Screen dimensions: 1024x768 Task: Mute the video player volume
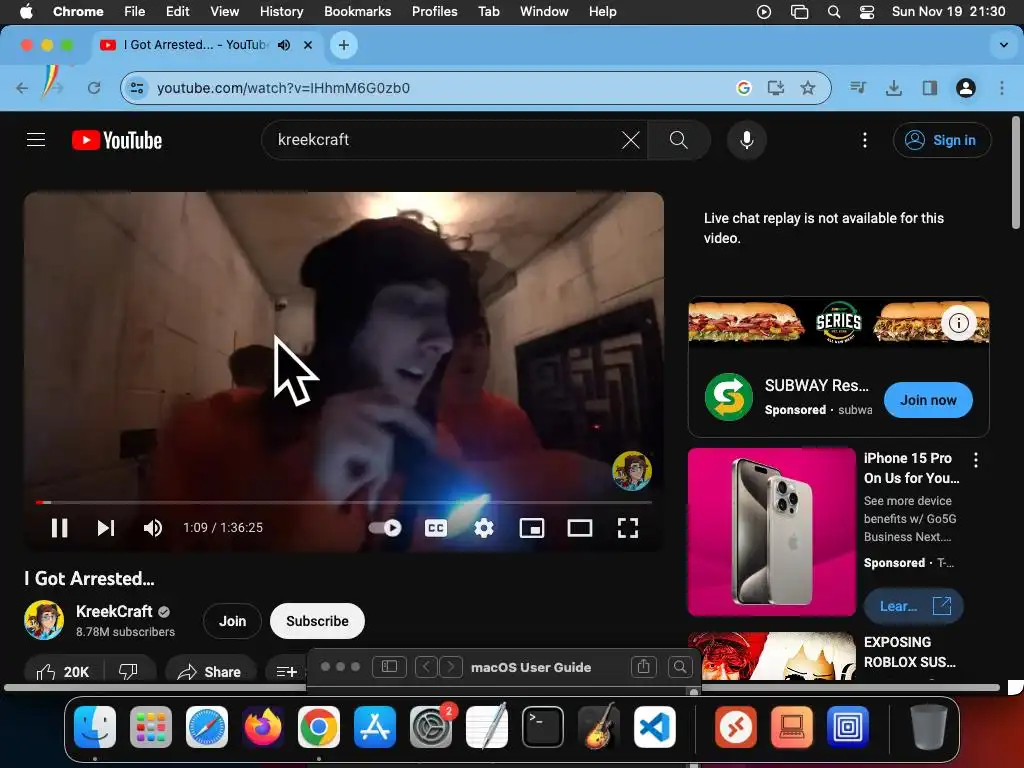click(153, 528)
